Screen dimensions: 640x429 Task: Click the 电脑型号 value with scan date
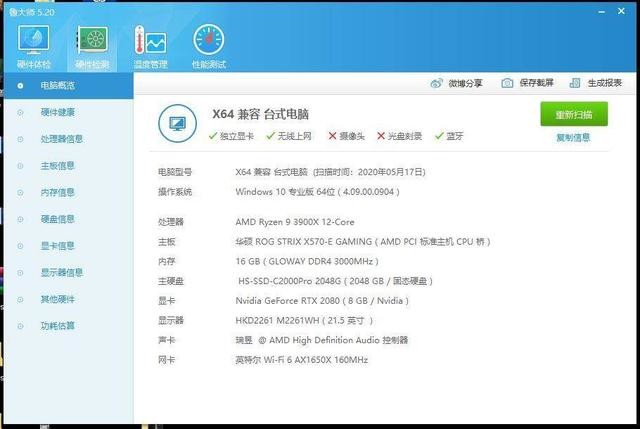point(330,172)
